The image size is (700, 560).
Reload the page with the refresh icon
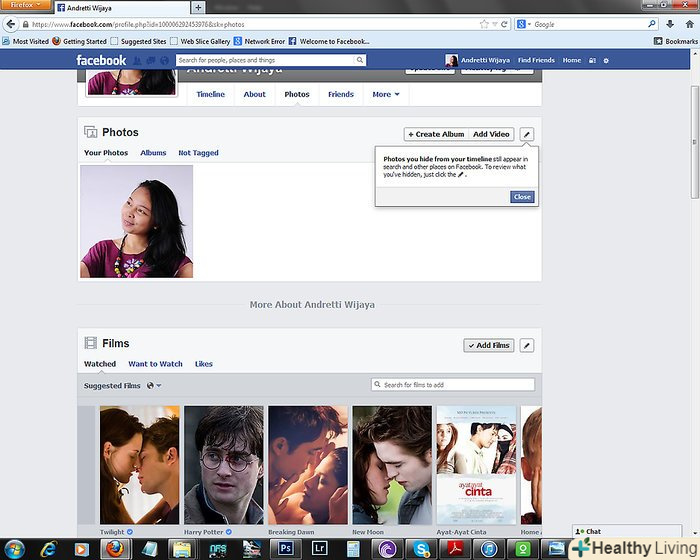504,24
